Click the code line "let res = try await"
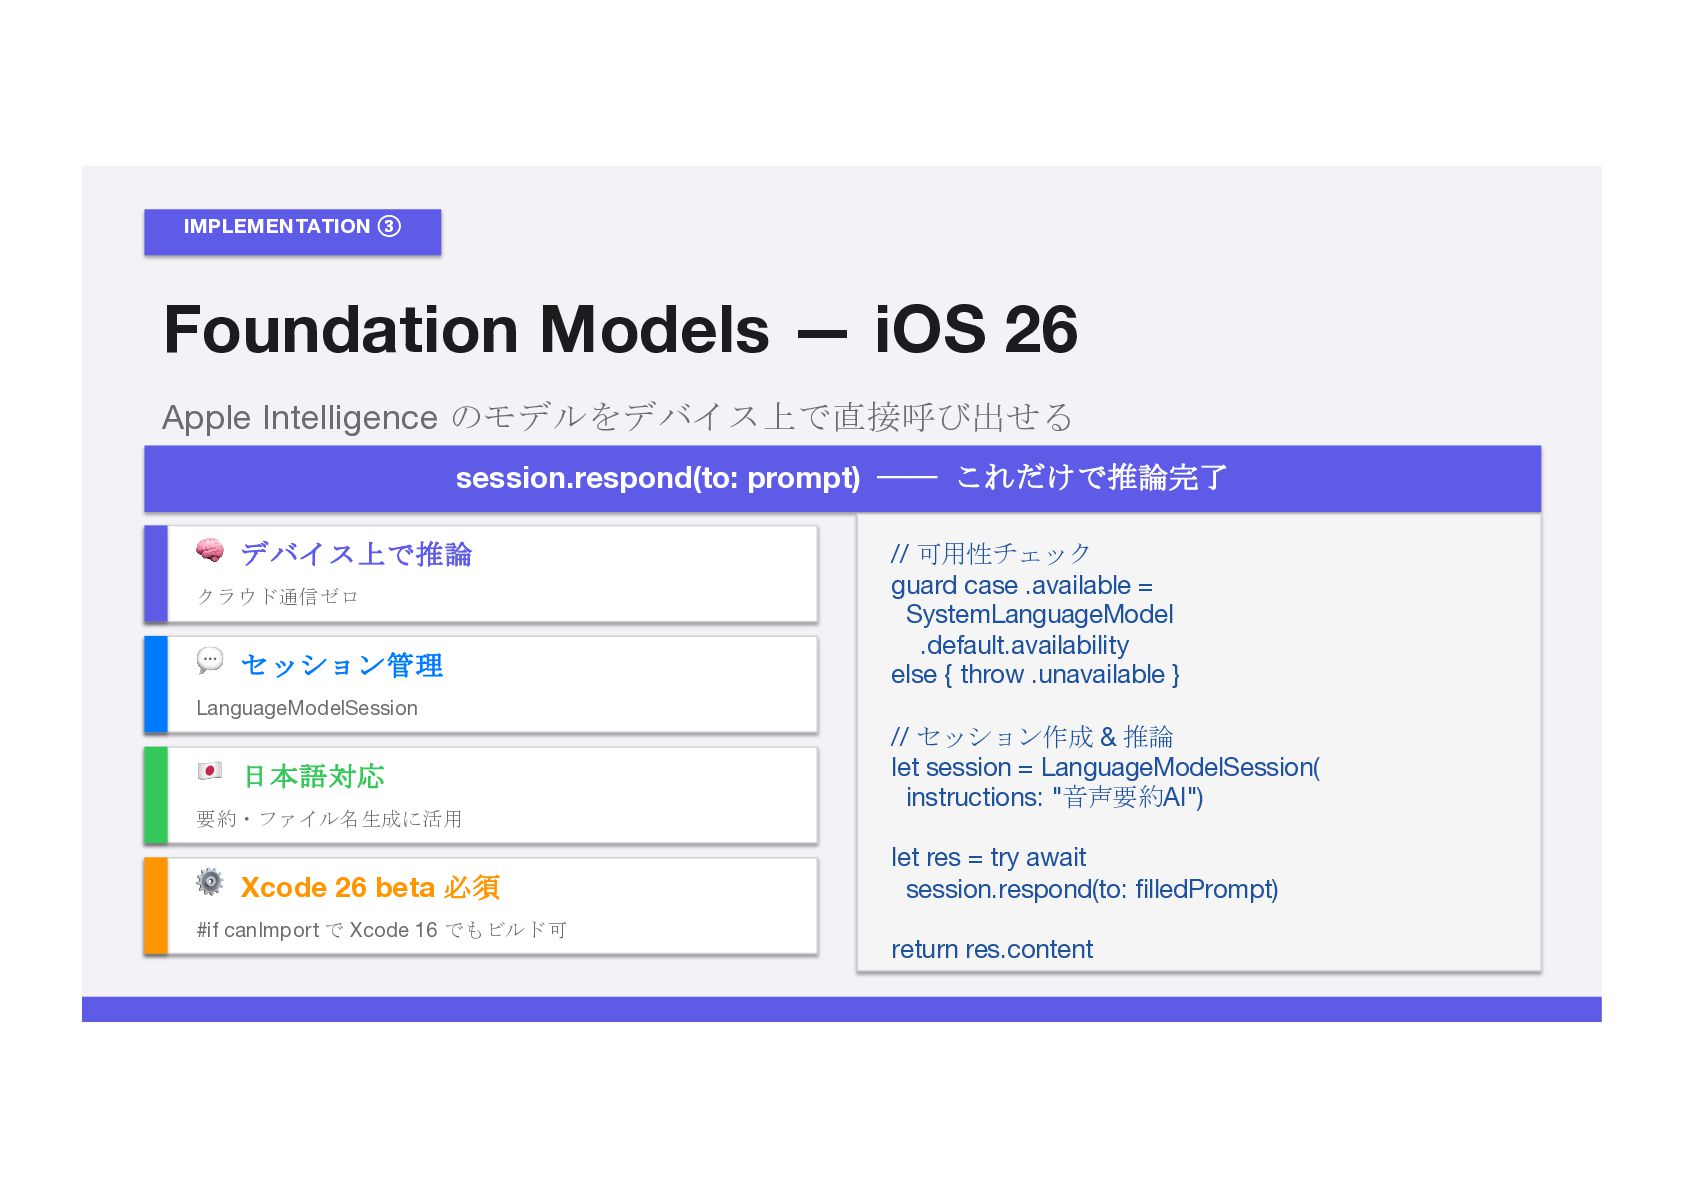Image resolution: width=1684 pixels, height=1190 pixels. tap(988, 858)
